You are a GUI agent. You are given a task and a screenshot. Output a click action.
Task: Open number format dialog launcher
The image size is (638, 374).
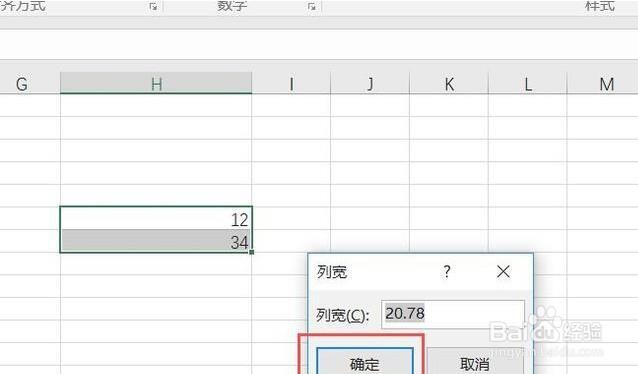312,6
